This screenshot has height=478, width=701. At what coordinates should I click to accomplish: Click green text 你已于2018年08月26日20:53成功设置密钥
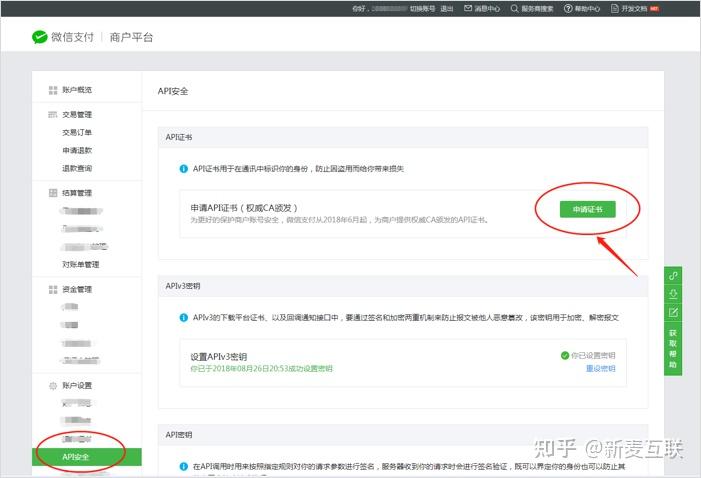[x=262, y=368]
